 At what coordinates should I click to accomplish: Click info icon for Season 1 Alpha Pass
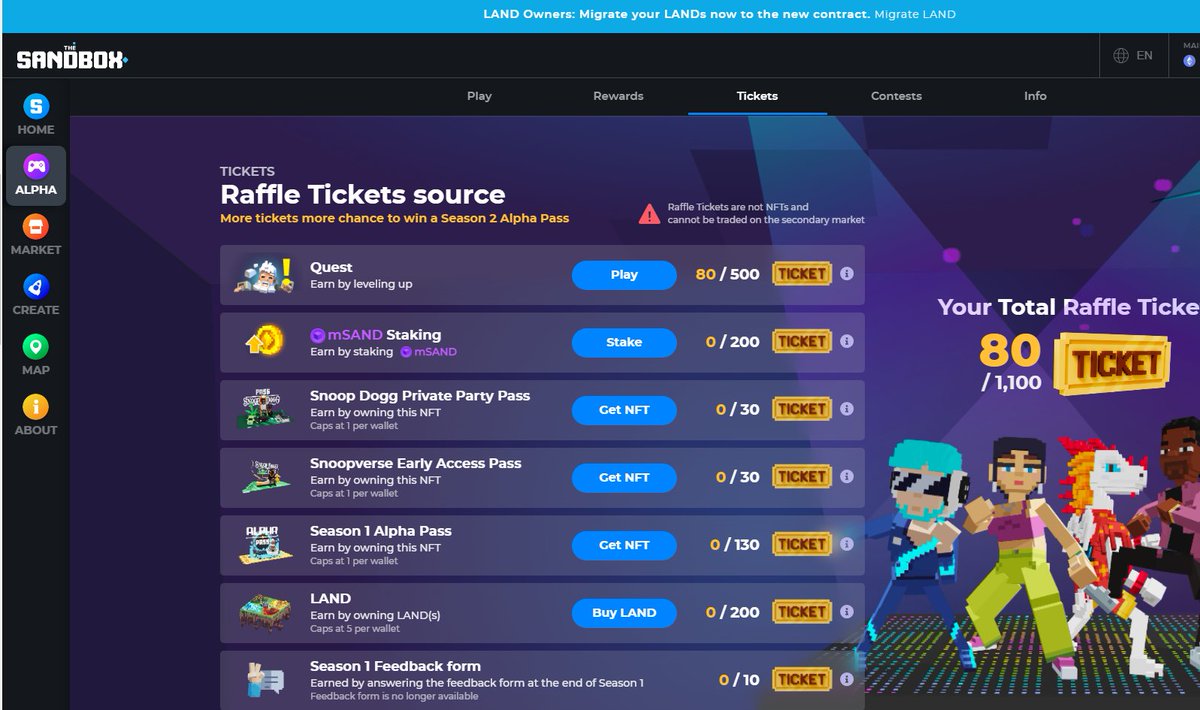tap(846, 544)
